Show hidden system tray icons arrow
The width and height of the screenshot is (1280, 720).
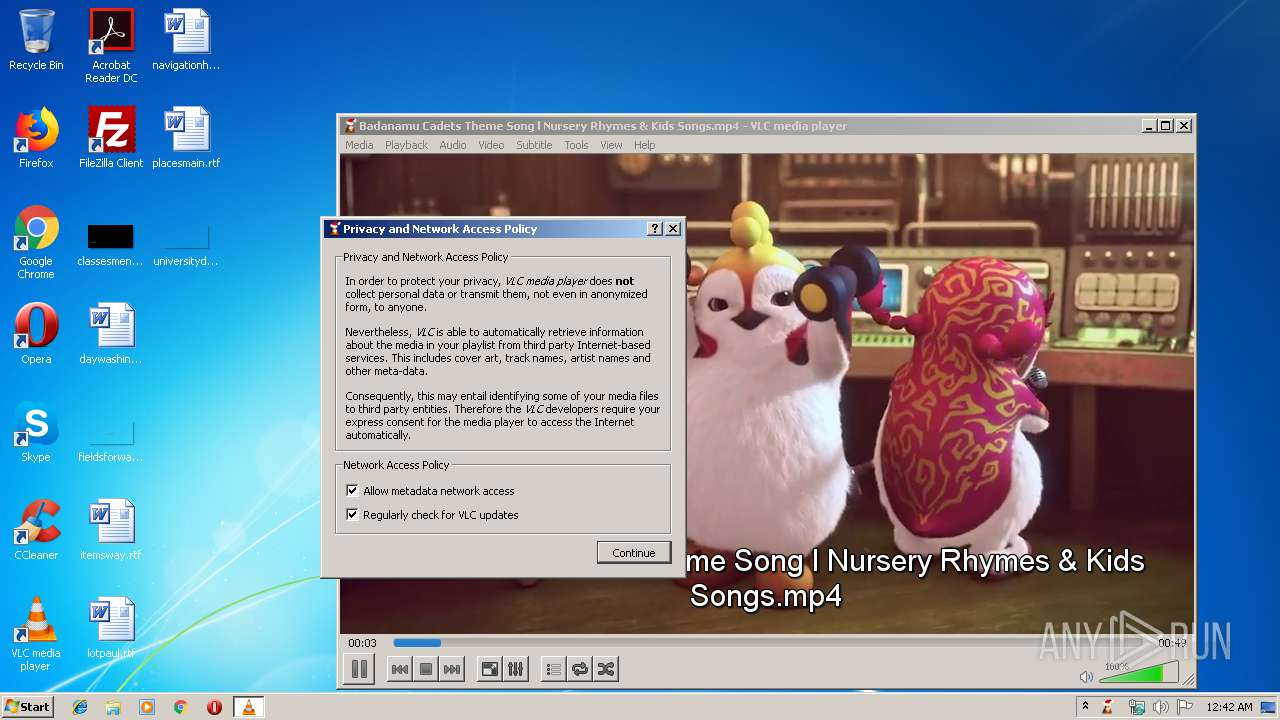(1085, 707)
